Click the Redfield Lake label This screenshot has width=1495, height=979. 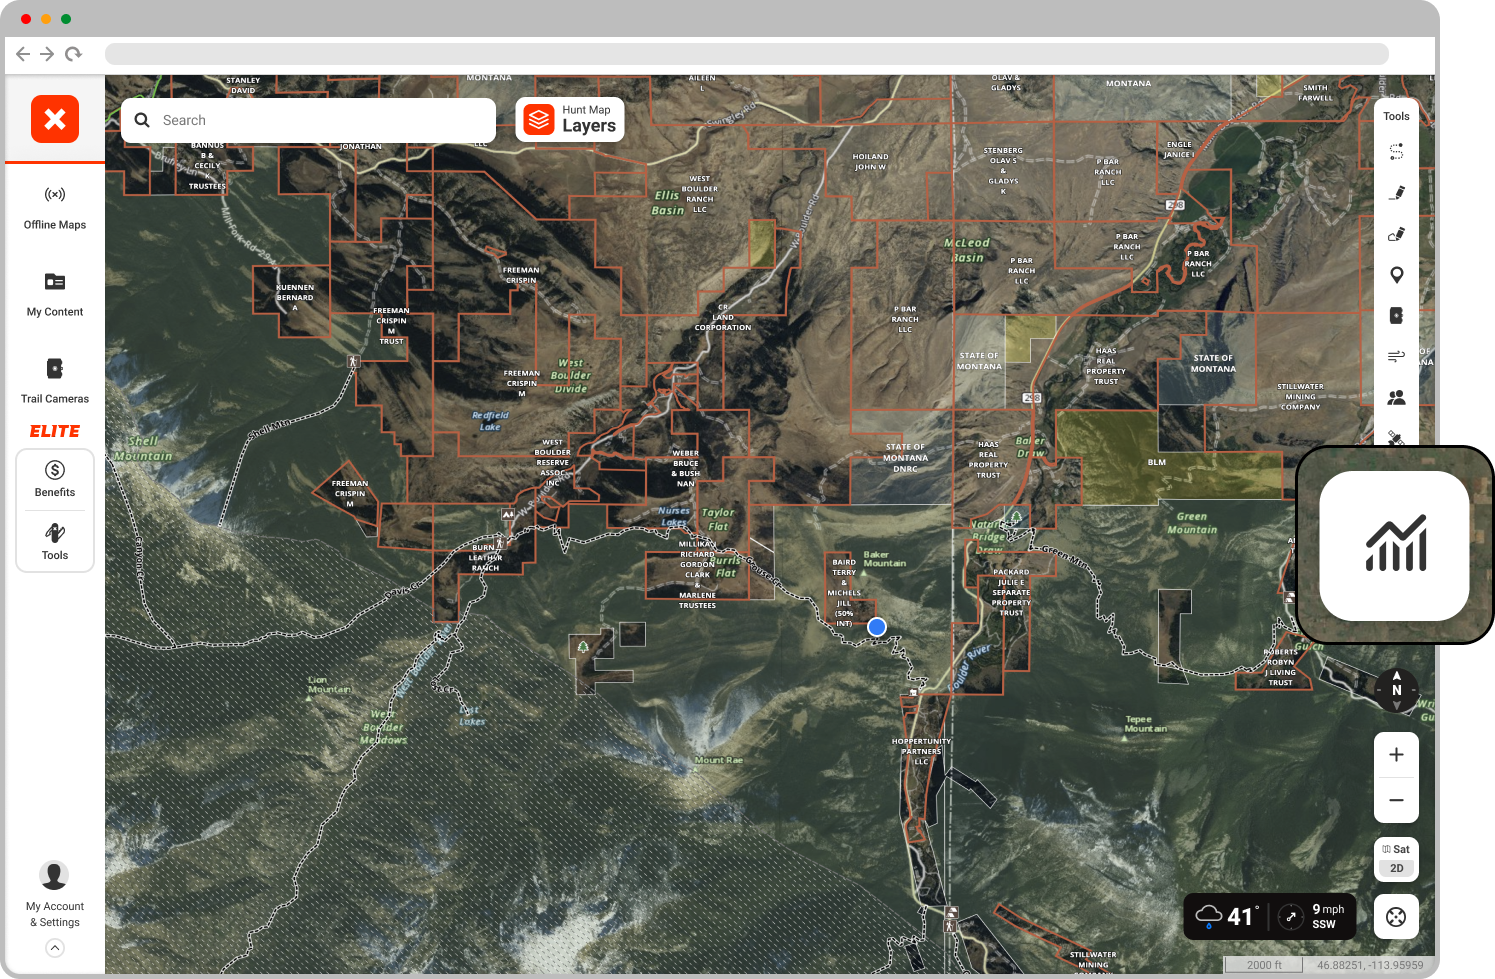(490, 421)
